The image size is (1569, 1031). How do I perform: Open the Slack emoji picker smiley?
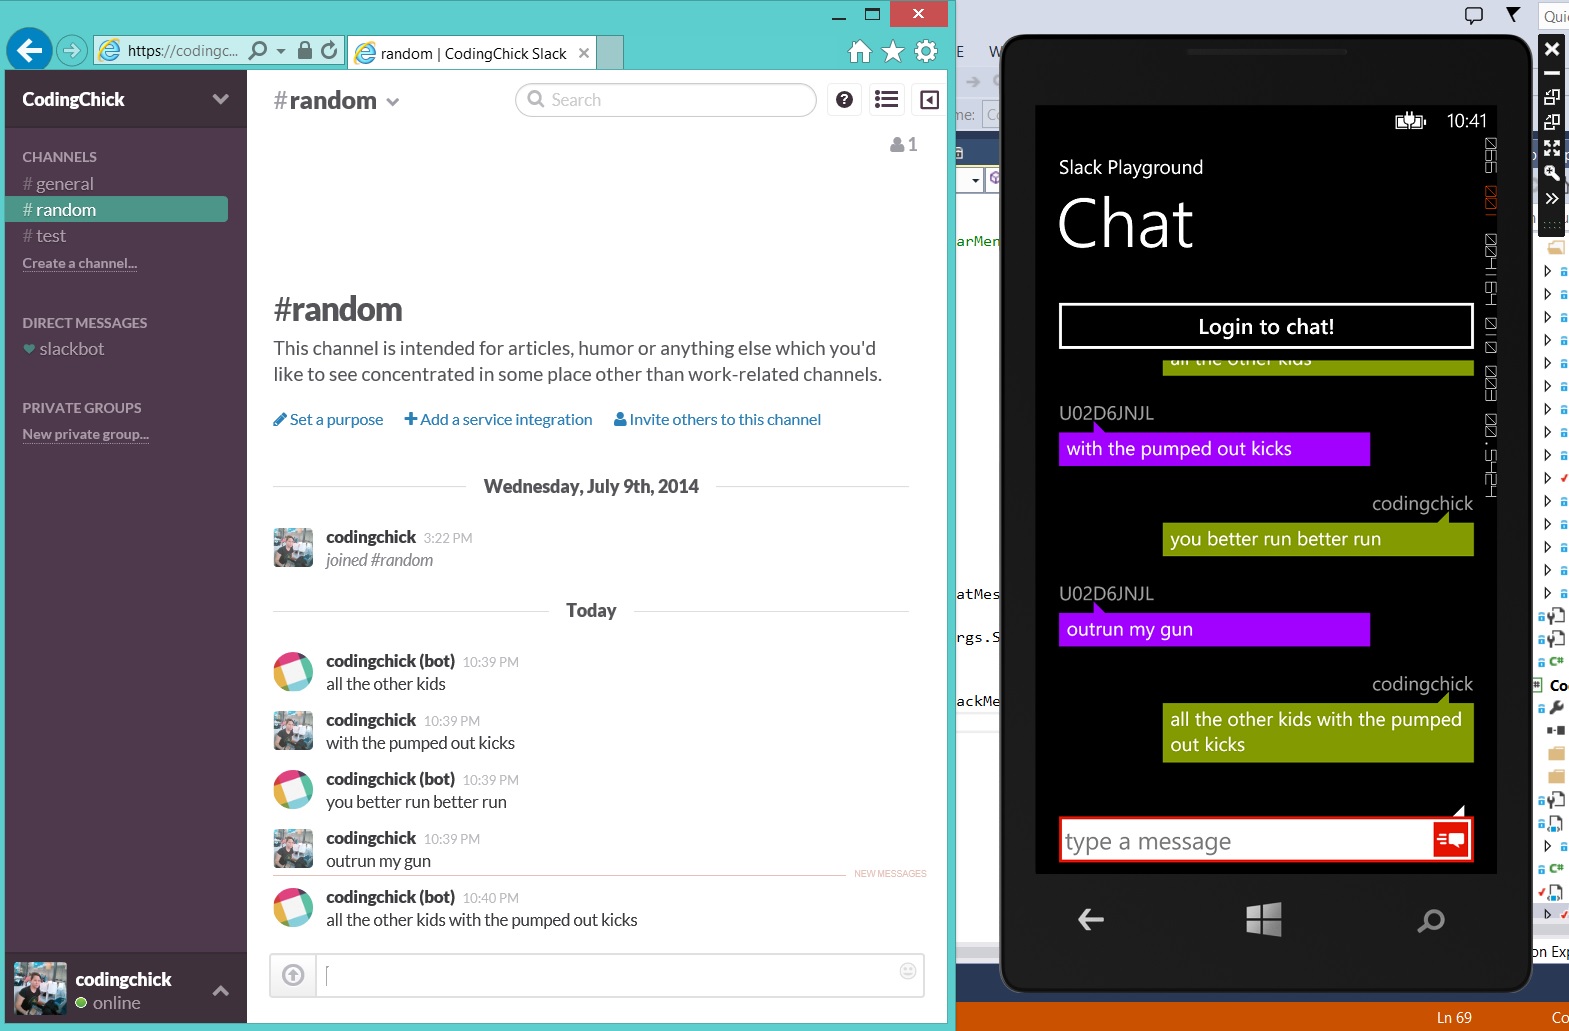(x=908, y=971)
